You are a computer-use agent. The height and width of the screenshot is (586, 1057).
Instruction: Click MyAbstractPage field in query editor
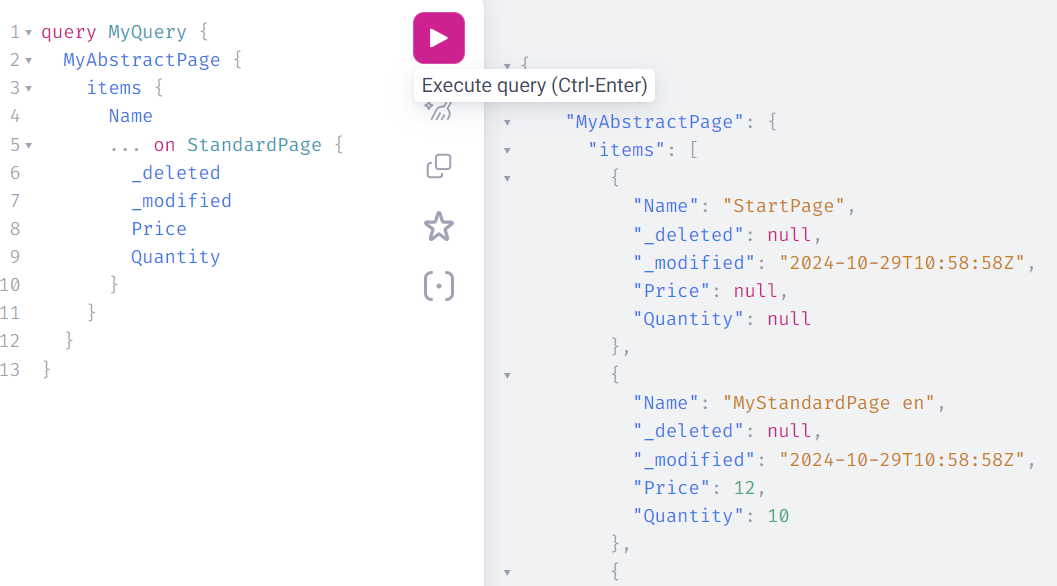[142, 60]
